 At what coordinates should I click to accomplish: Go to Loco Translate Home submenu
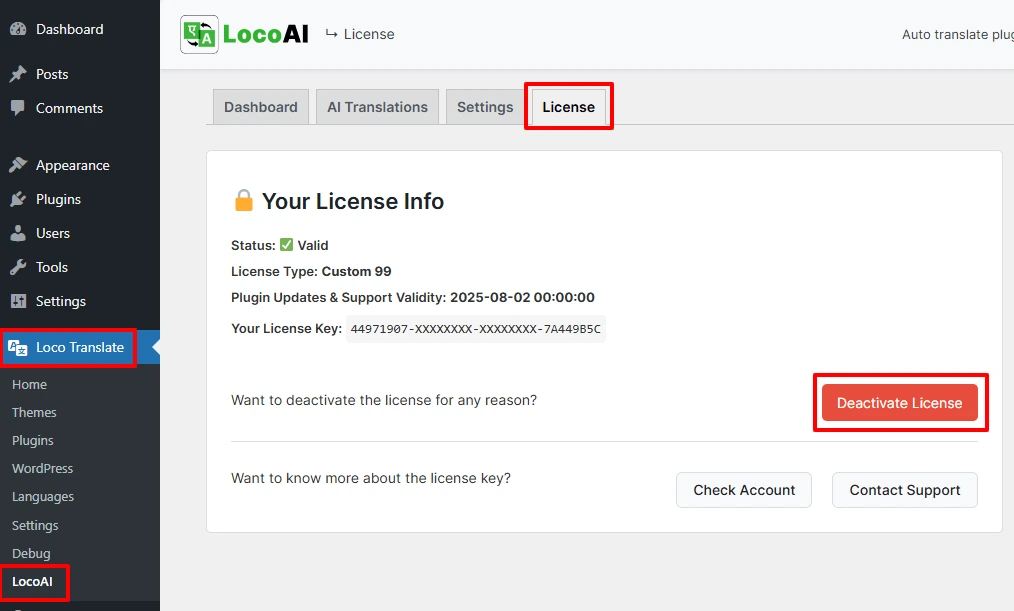(x=29, y=385)
